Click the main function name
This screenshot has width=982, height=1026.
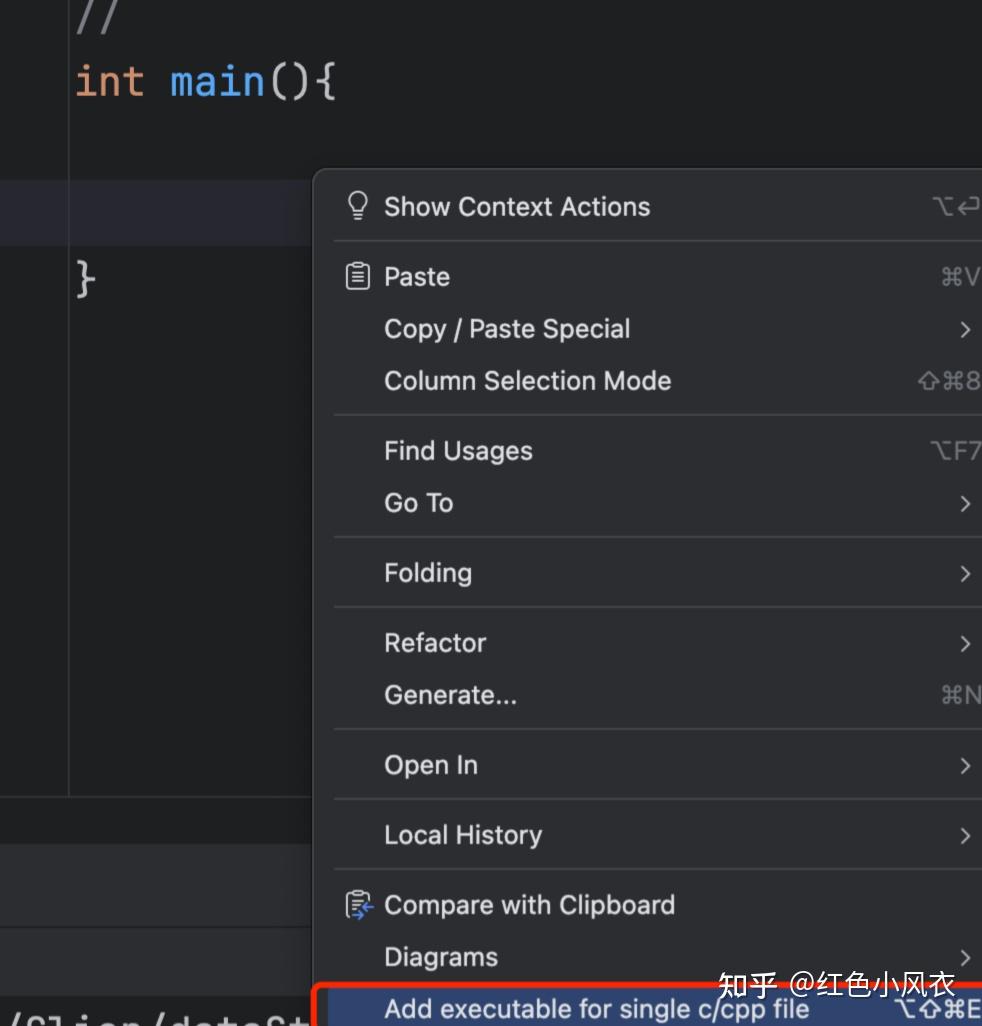tap(216, 81)
